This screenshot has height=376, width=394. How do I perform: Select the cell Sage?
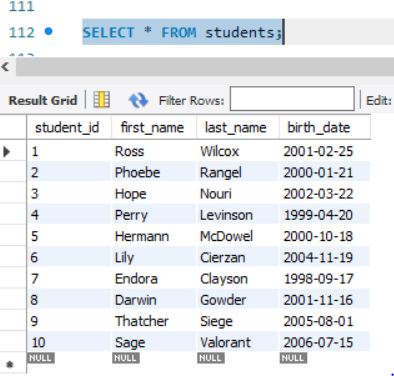click(154, 342)
